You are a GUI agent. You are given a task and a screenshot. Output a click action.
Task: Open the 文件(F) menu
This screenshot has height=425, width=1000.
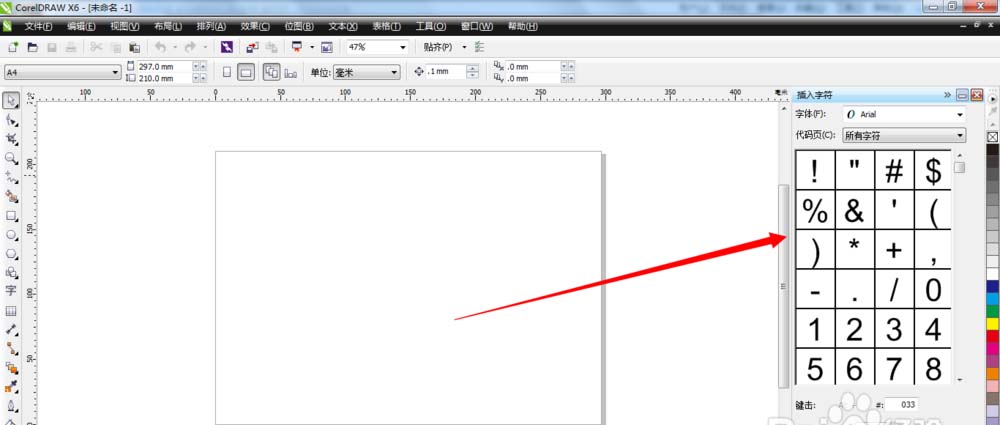38,27
